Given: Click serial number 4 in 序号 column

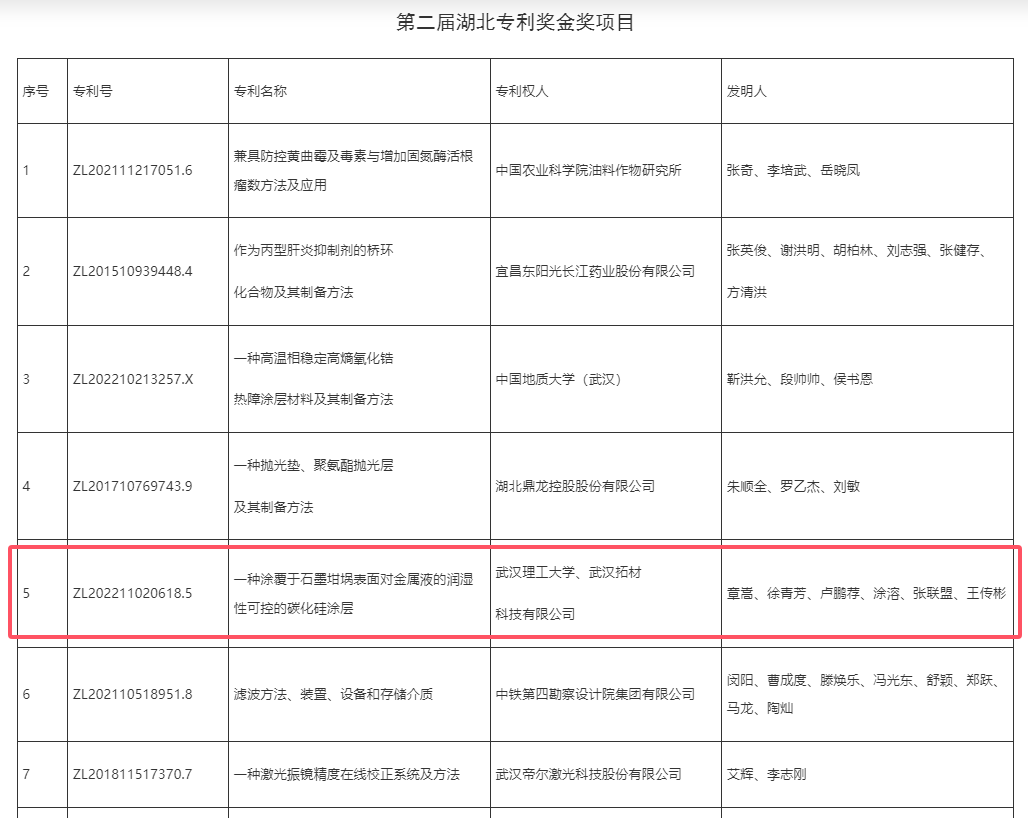Looking at the screenshot, I should point(26,486).
